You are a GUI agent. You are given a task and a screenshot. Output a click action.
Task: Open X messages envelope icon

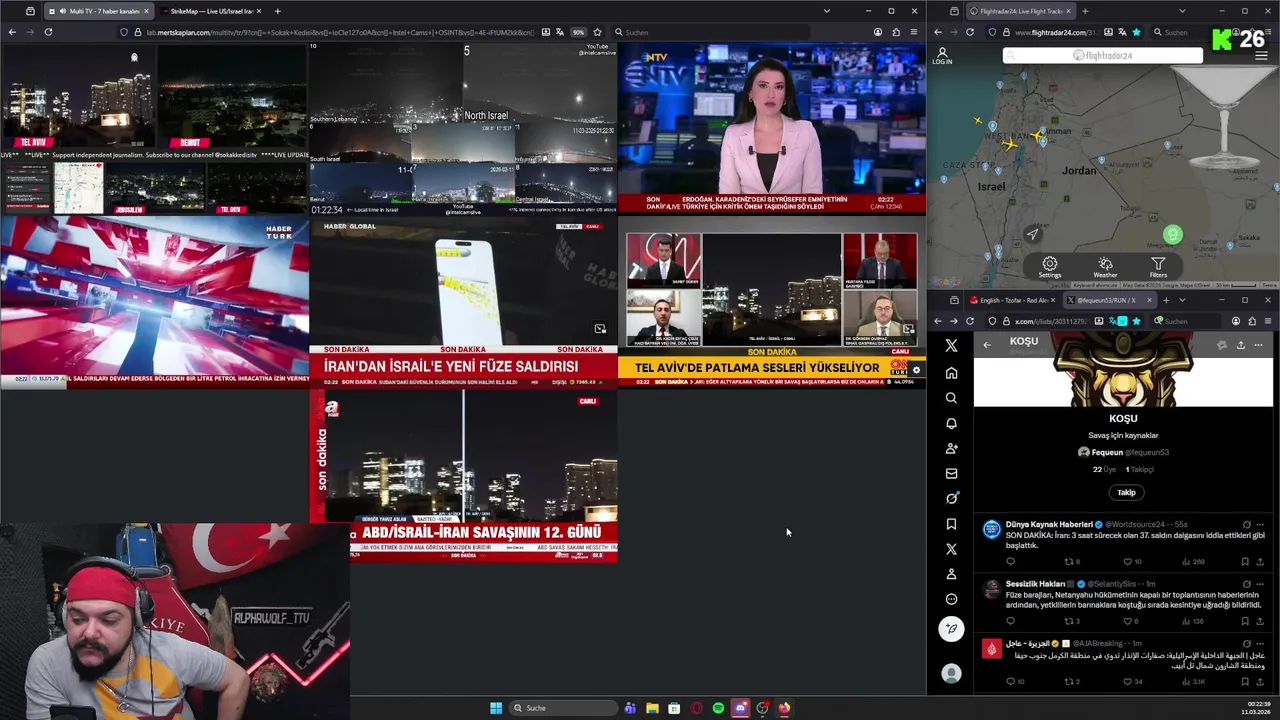(x=951, y=473)
